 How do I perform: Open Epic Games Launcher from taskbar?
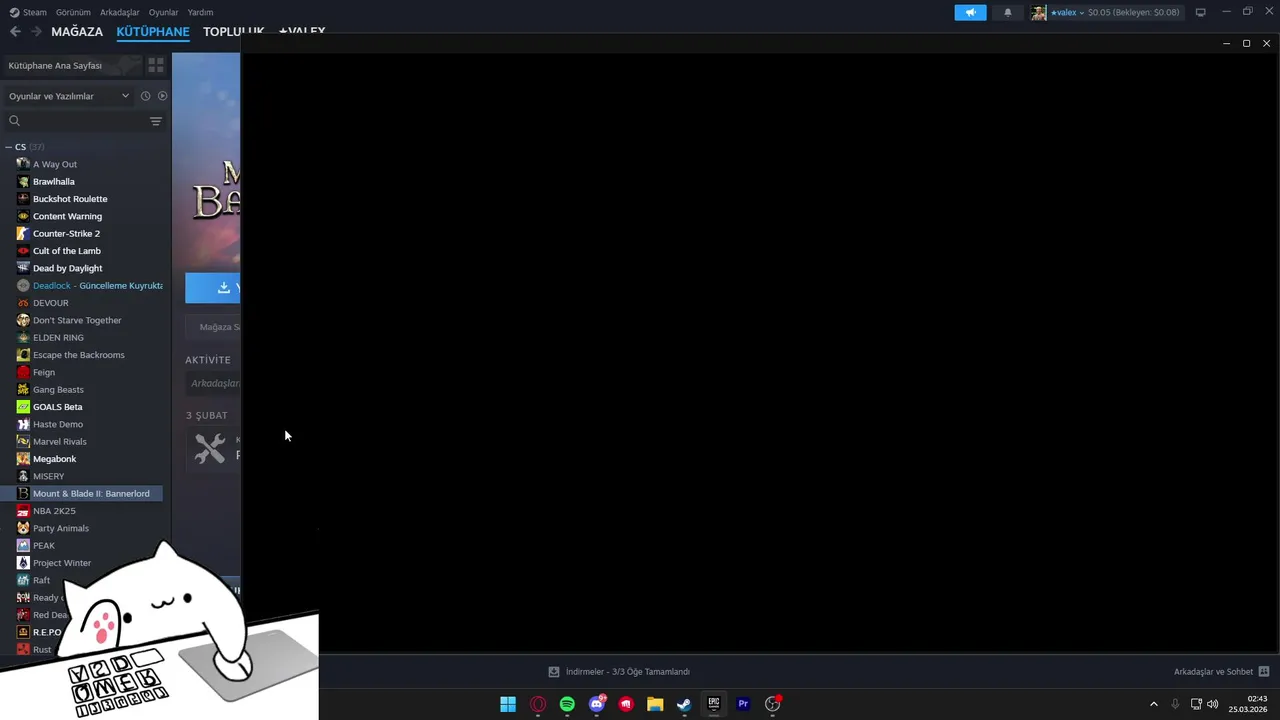[x=714, y=704]
